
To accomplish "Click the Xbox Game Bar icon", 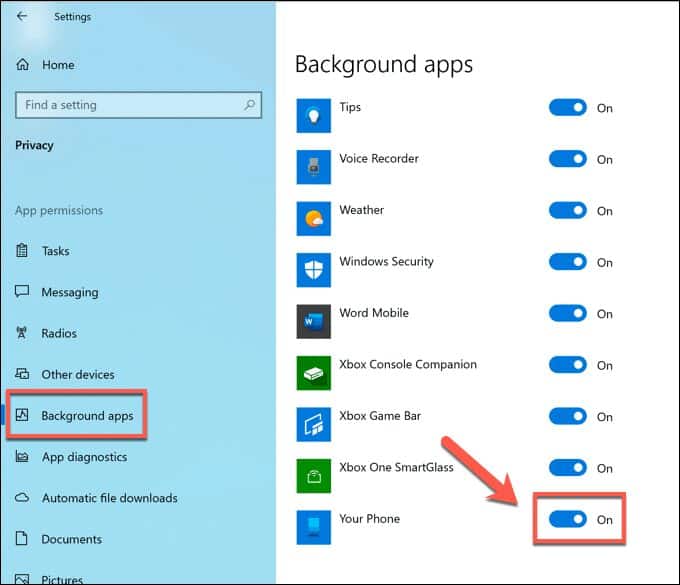I will (314, 424).
